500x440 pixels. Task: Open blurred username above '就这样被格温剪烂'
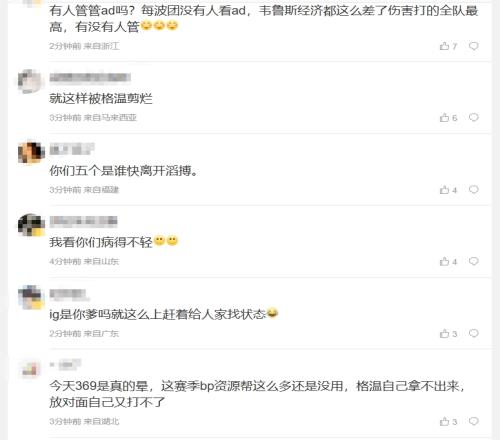[90, 77]
